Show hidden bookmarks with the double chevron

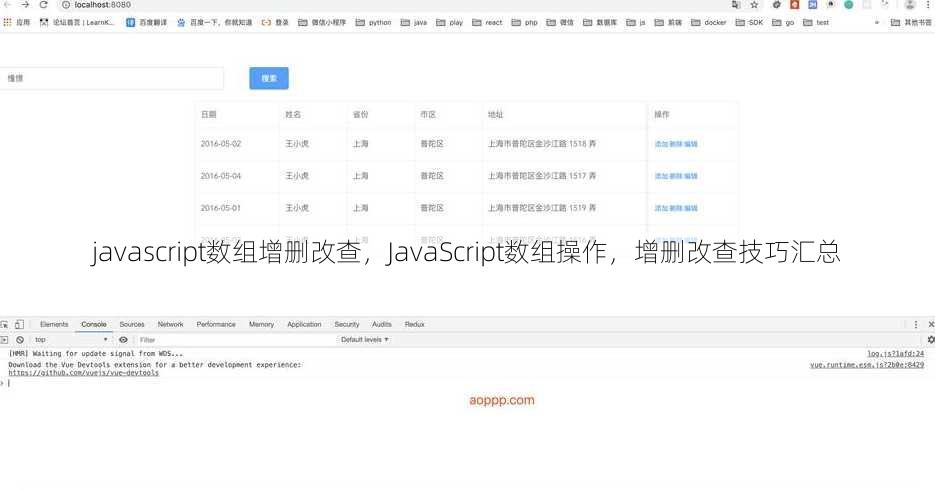pyautogui.click(x=877, y=22)
